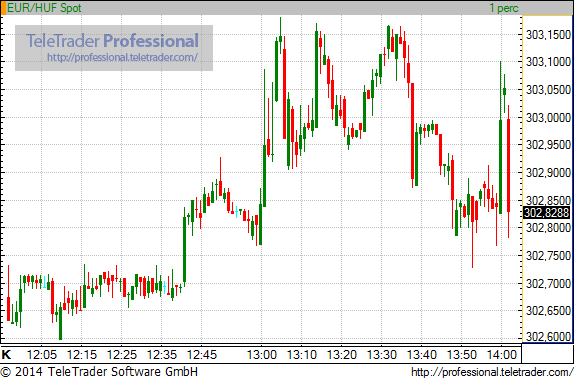
Task: Click the EUR/HUF Spot chart title
Action: tap(44, 8)
